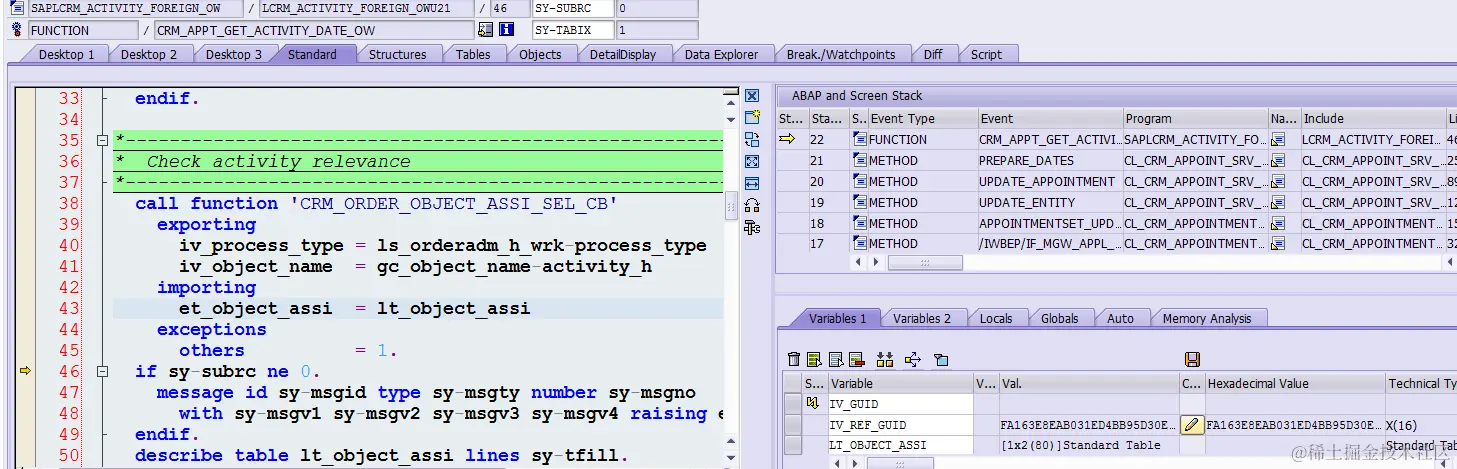Click the services headphones icon

[x=752, y=205]
